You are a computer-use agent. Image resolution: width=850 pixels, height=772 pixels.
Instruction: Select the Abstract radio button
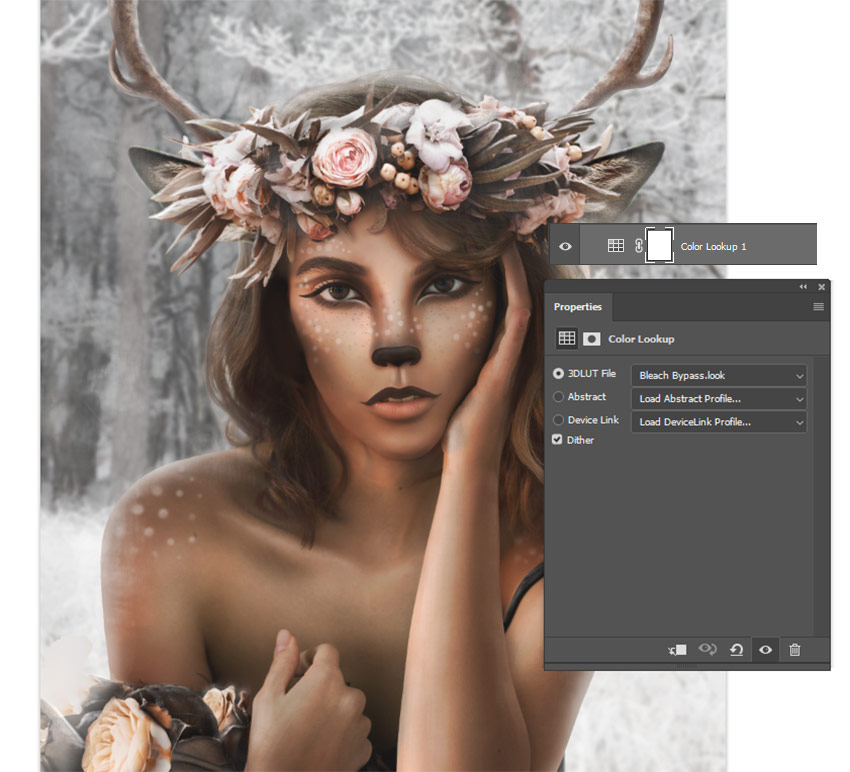point(558,397)
